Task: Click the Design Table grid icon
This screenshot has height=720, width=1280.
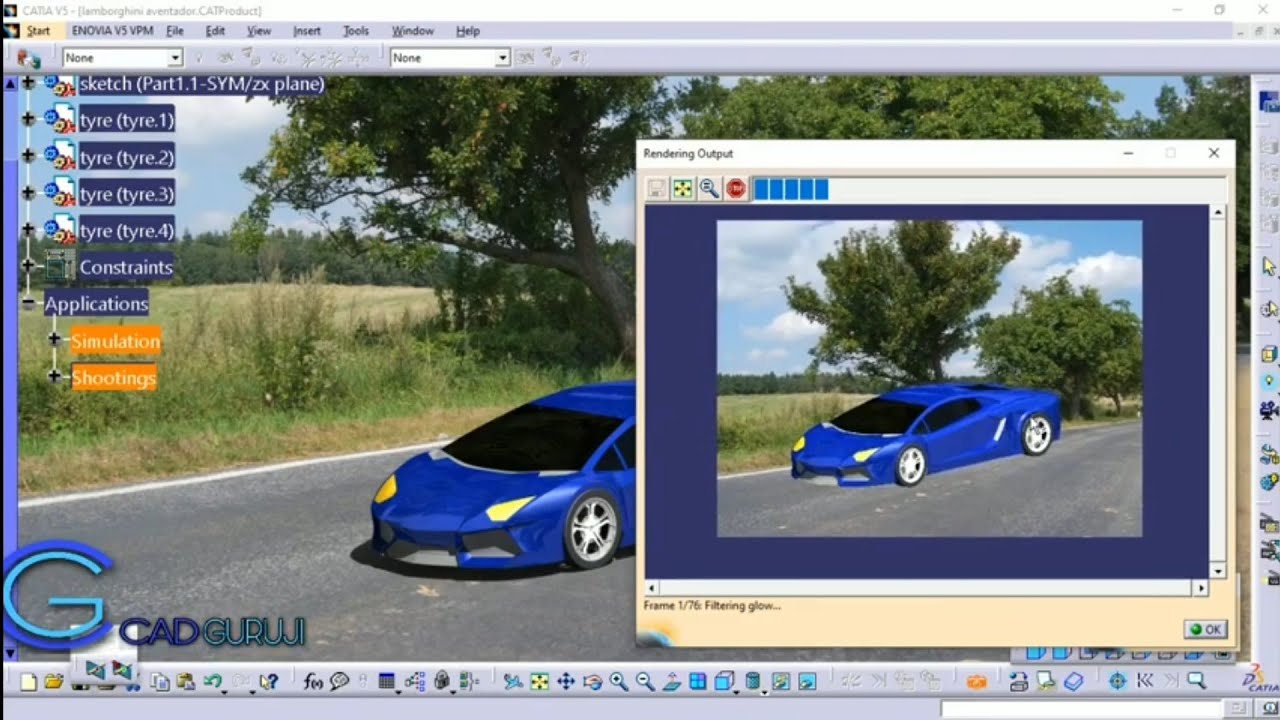Action: (387, 682)
